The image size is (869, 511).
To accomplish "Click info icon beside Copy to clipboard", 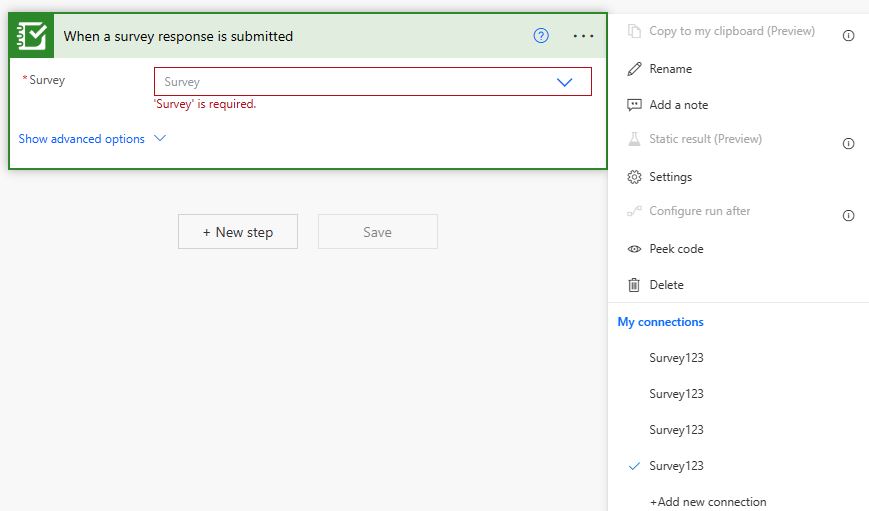I will [x=848, y=36].
